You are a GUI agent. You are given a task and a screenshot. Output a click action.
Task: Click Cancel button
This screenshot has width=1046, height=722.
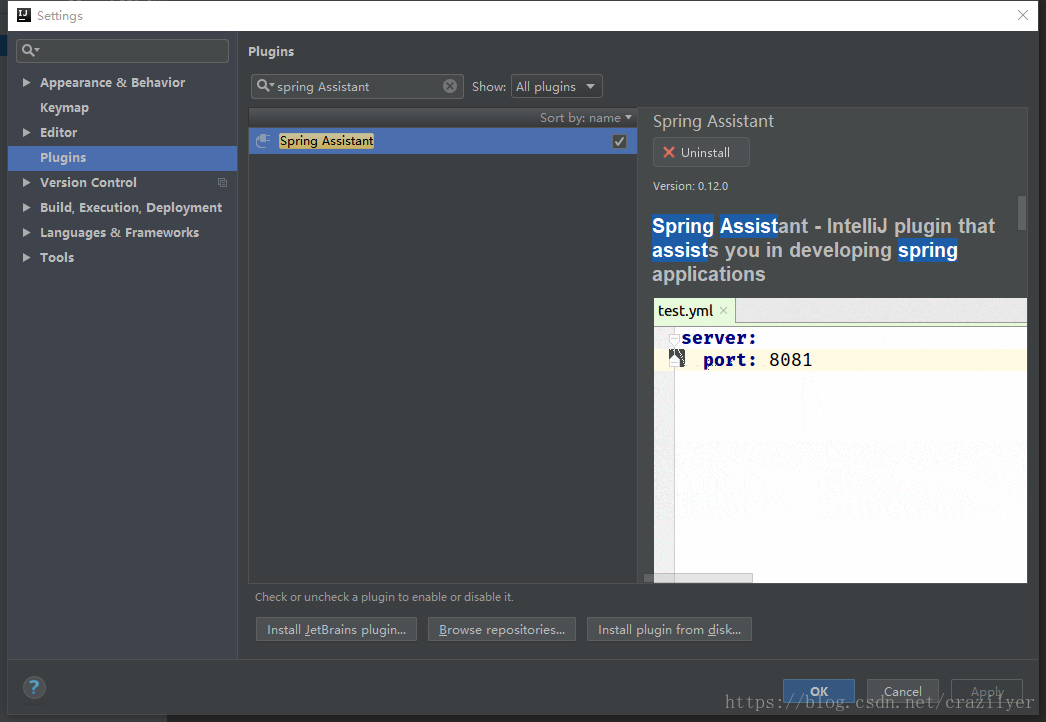click(x=903, y=691)
